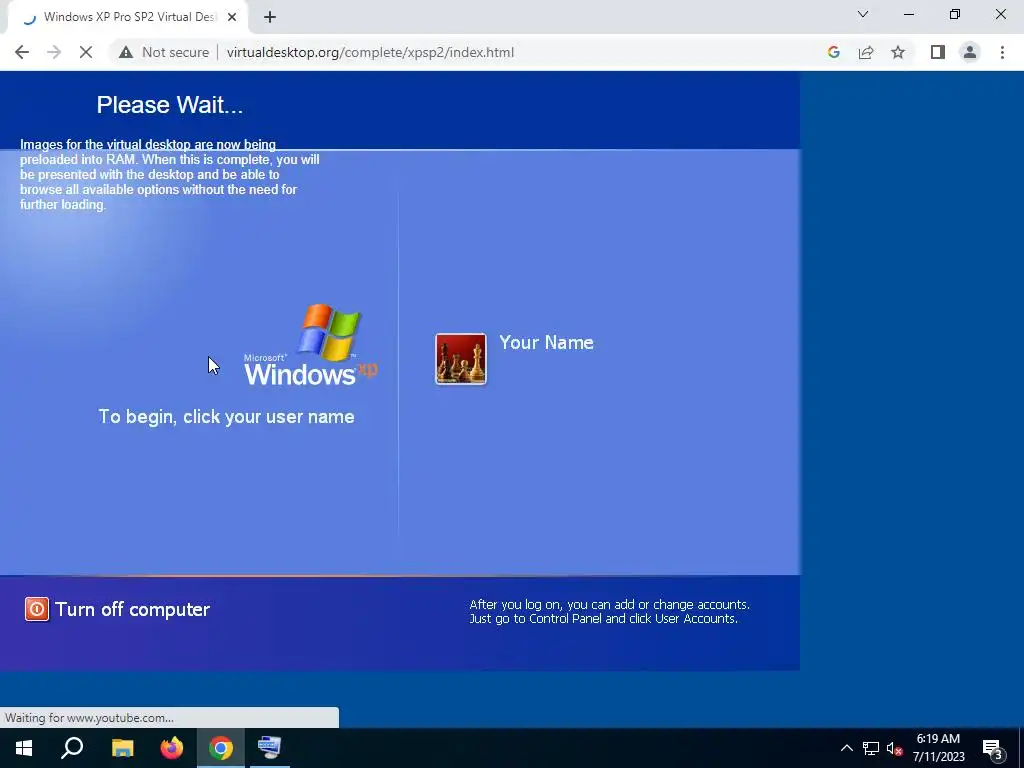1024x768 pixels.
Task: Open a new browser tab
Action: coord(270,18)
